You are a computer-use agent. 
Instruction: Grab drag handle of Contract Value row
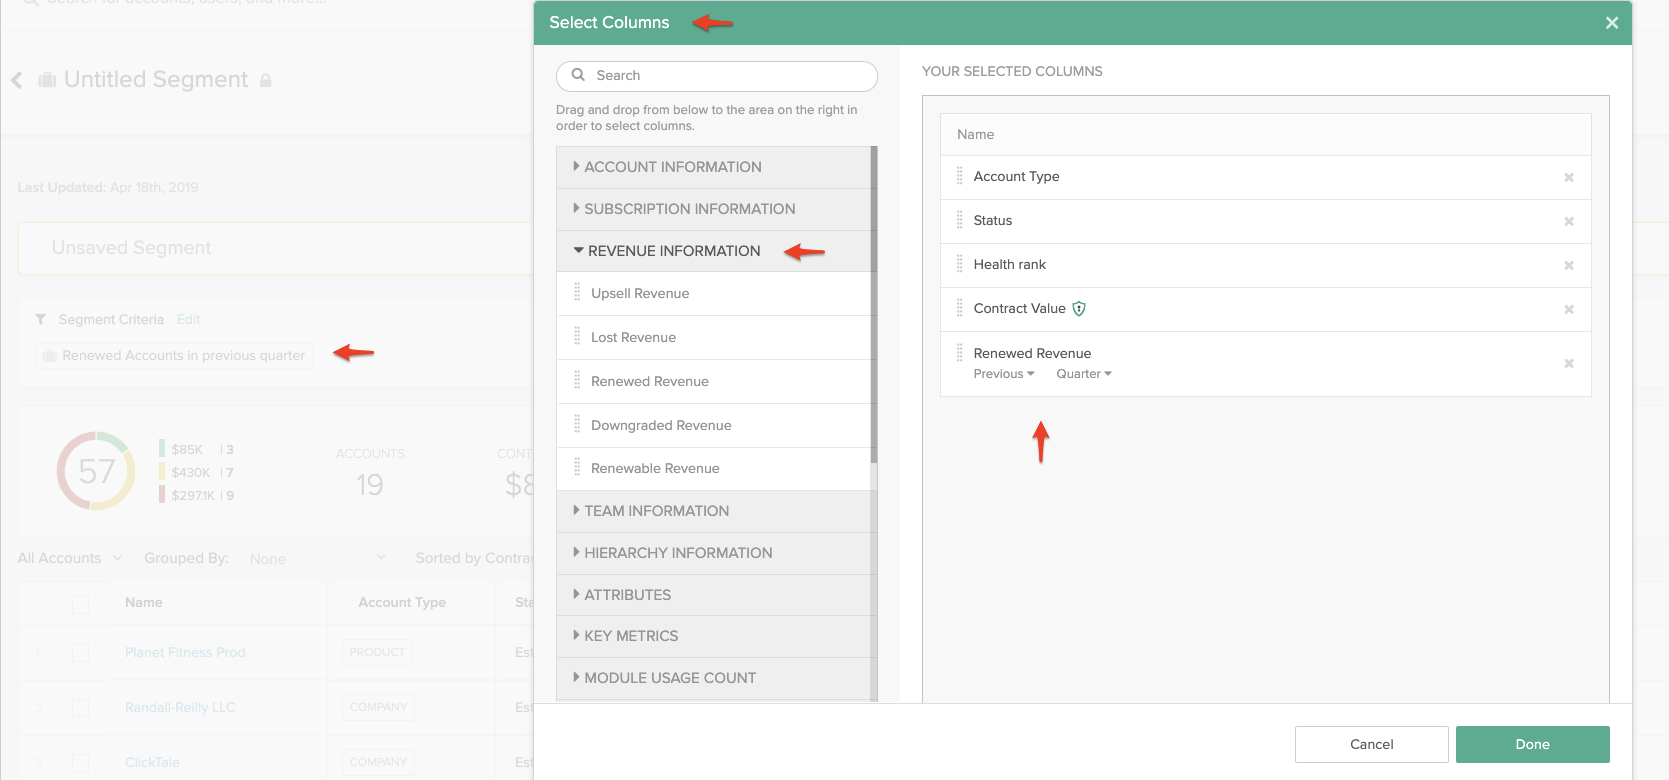pos(960,308)
